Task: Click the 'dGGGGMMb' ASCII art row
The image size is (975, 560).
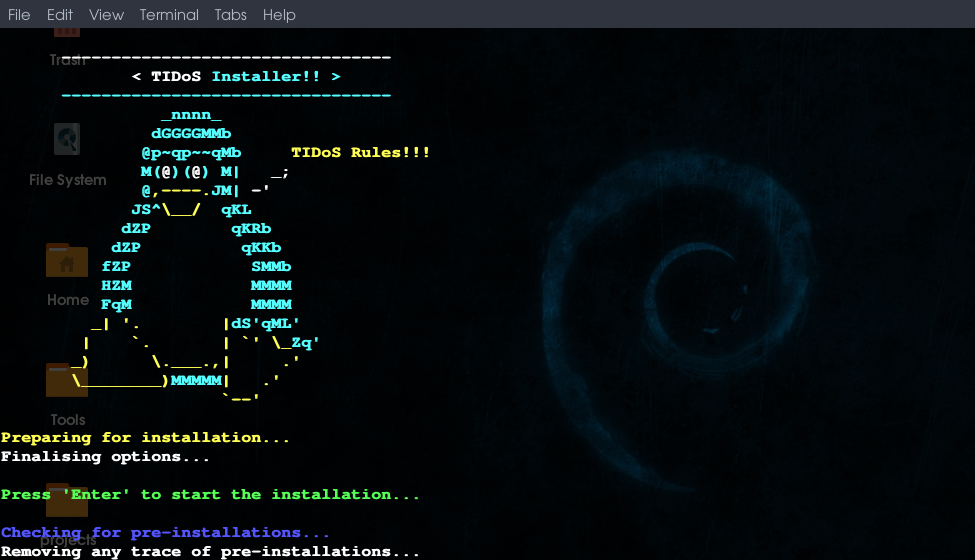Action: [191, 134]
